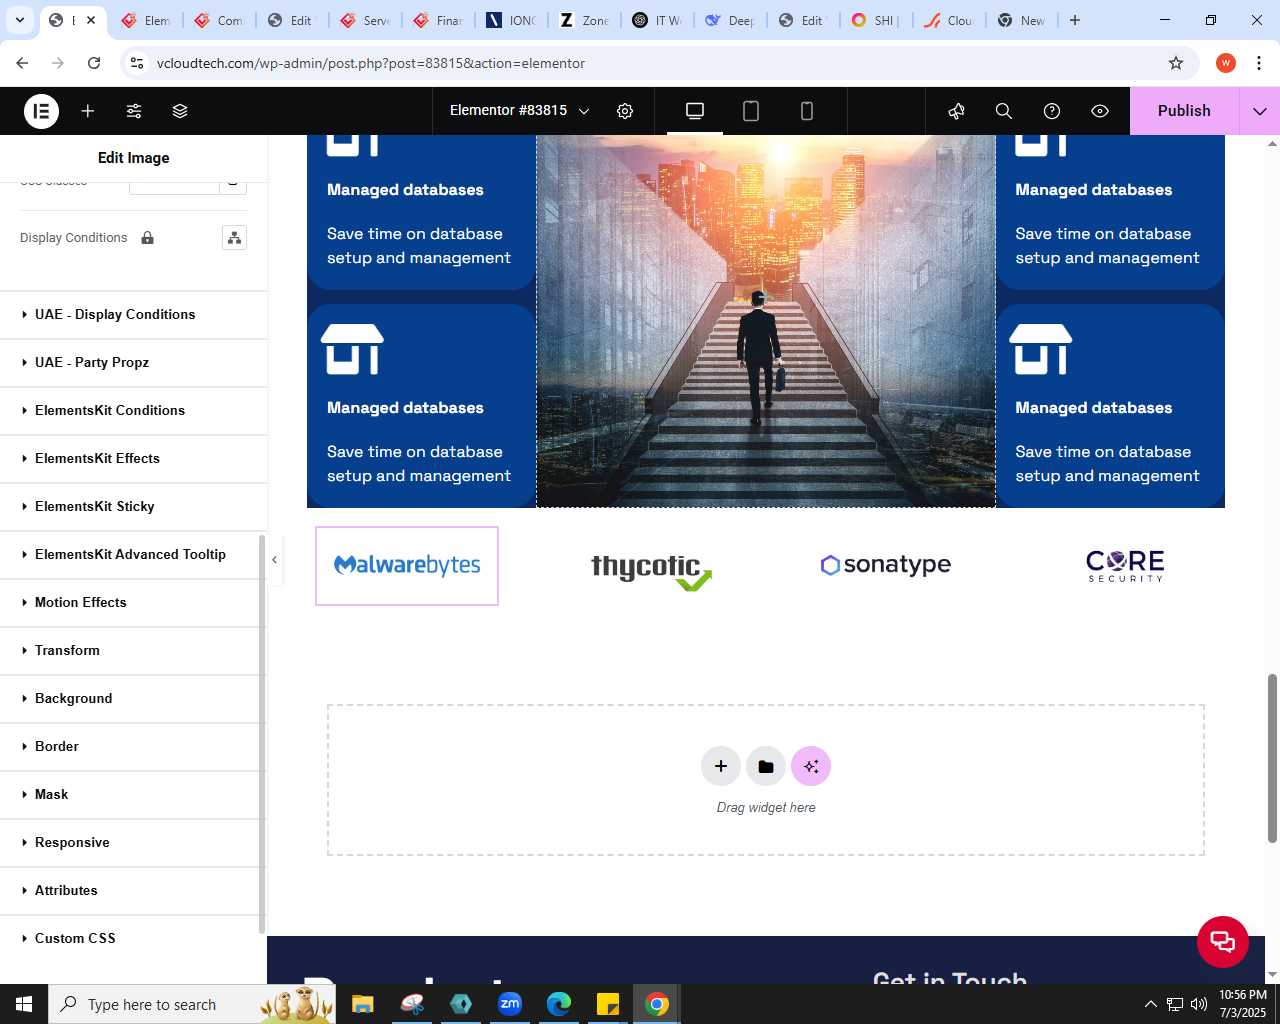Click the Add Element plus icon
This screenshot has height=1024, width=1280.
coord(88,111)
